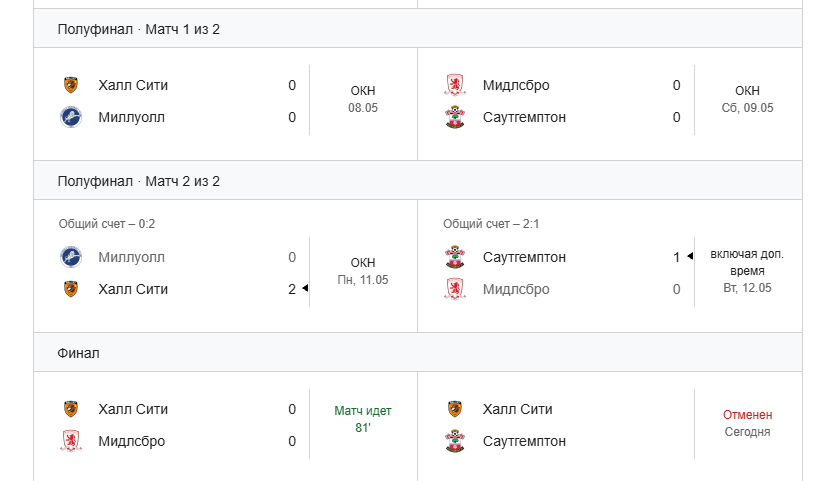Click Southampton crest in the cancelled final
837x481 pixels.
pyautogui.click(x=455, y=441)
